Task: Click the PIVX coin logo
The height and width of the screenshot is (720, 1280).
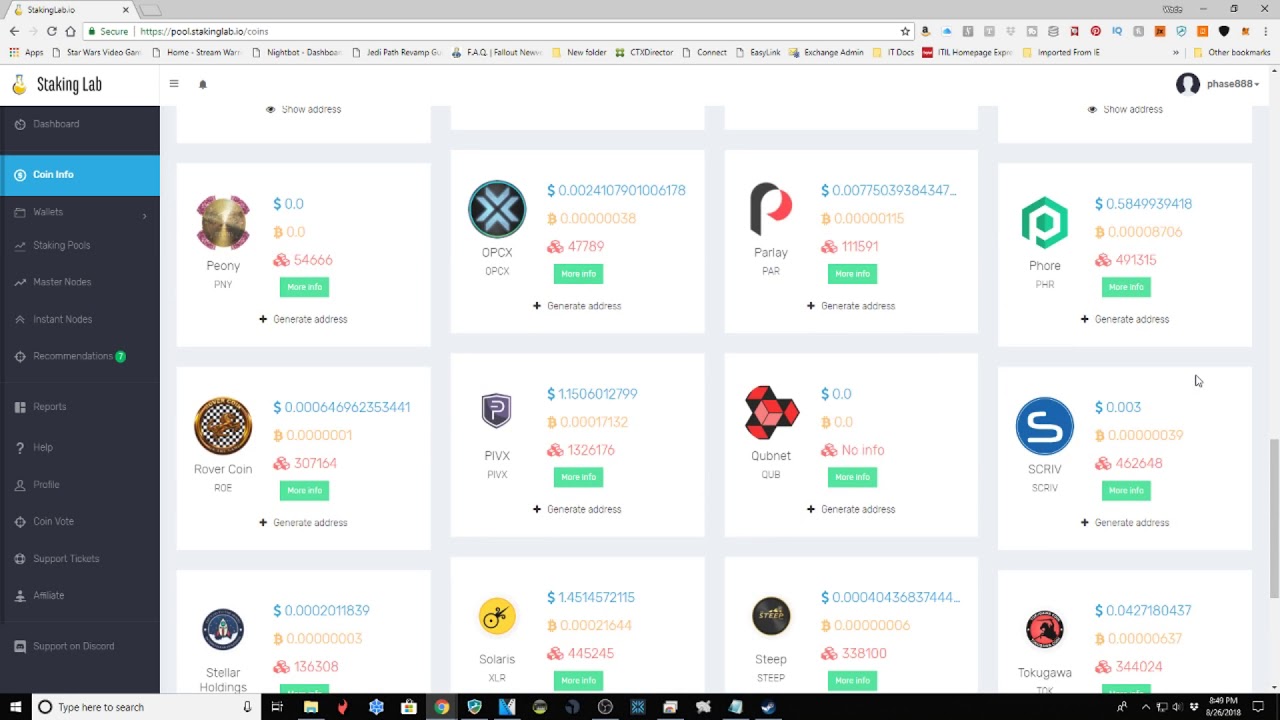Action: (497, 411)
